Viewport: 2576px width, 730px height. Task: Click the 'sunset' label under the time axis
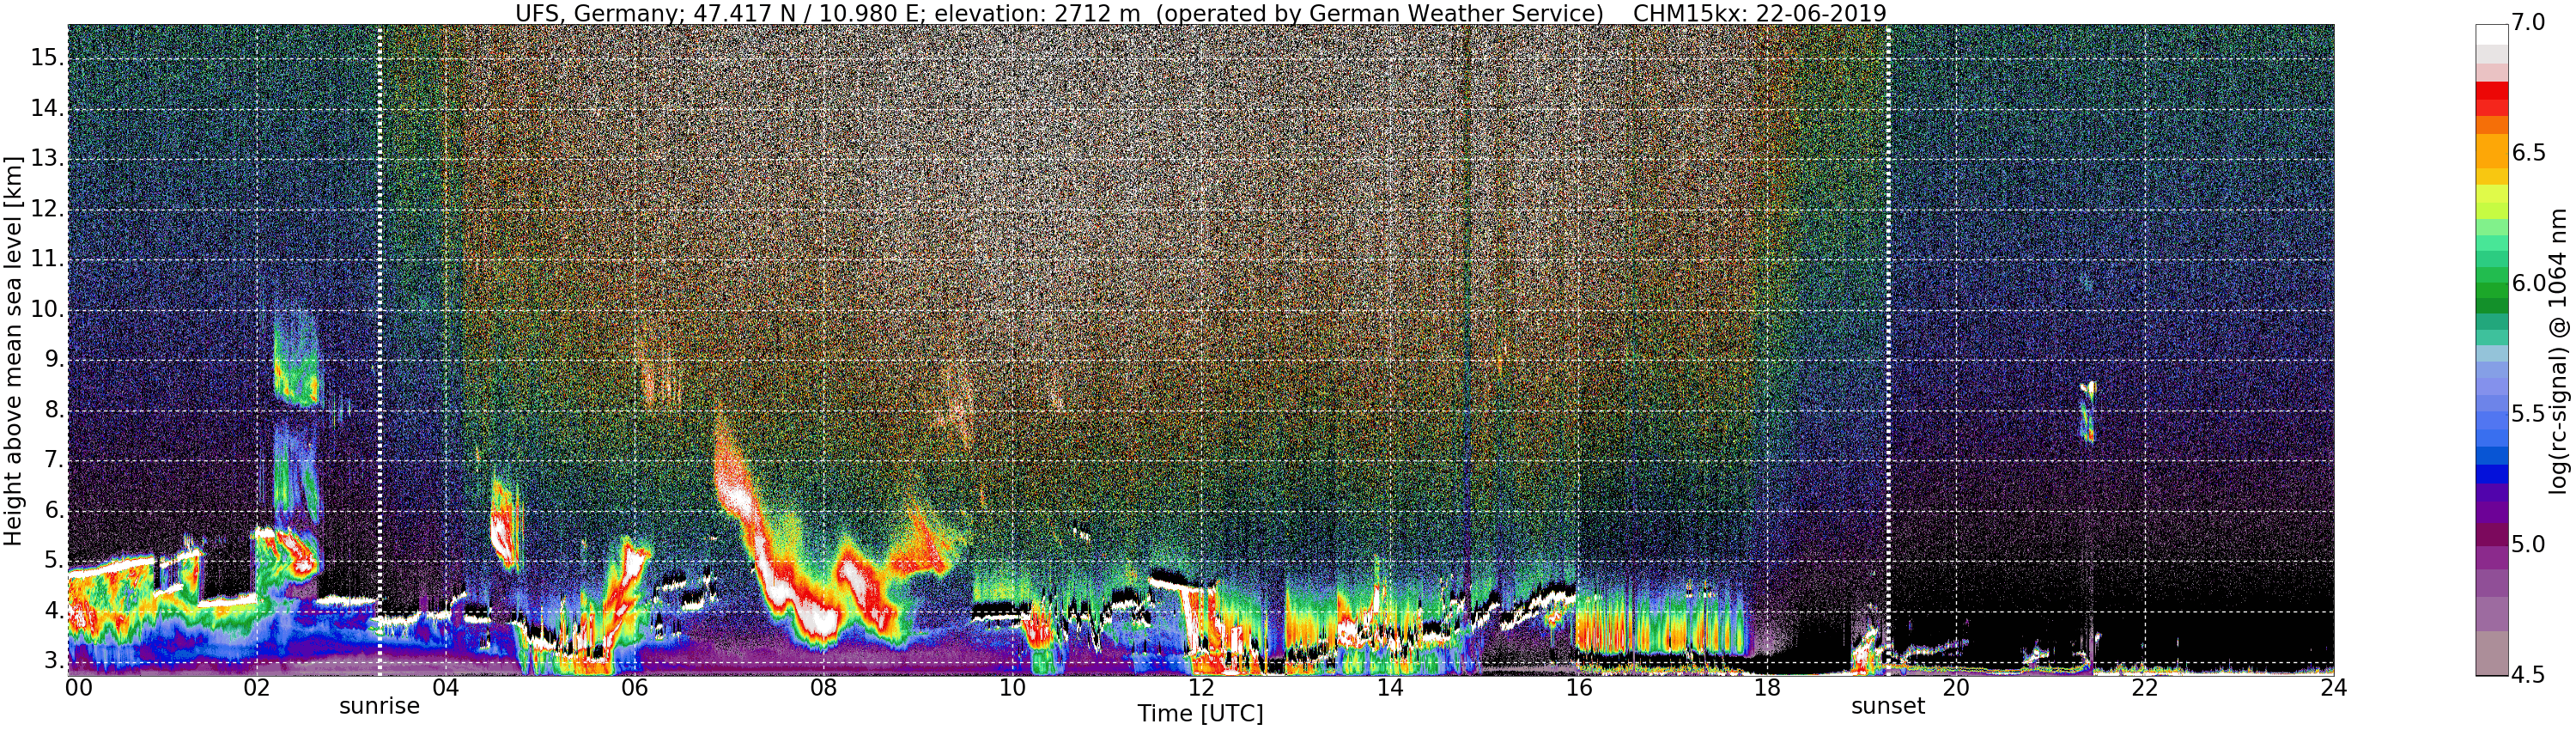point(1887,706)
